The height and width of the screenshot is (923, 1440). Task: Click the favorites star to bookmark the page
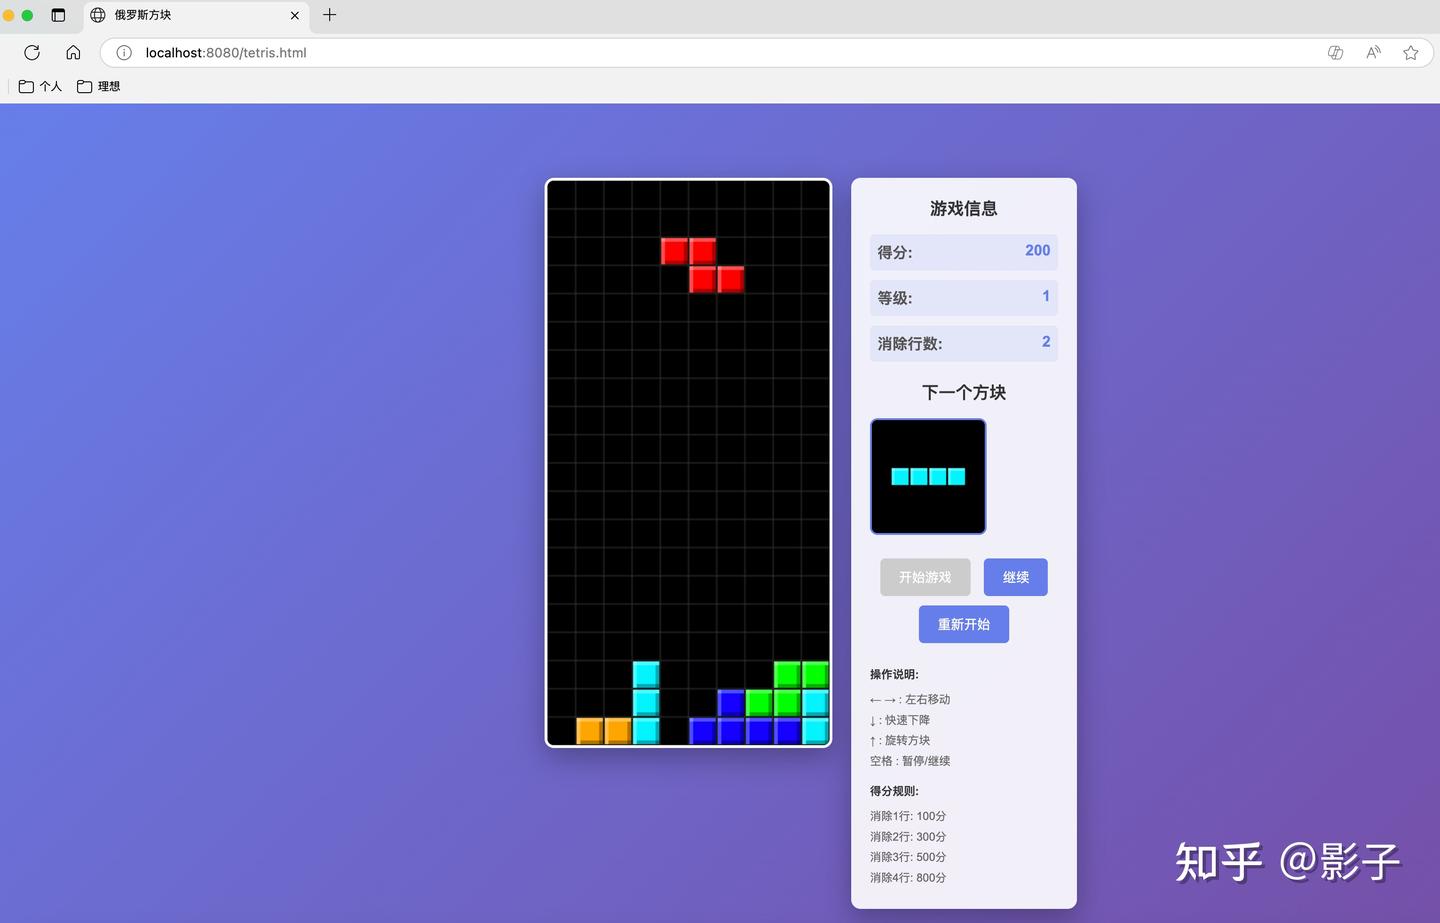[1410, 52]
